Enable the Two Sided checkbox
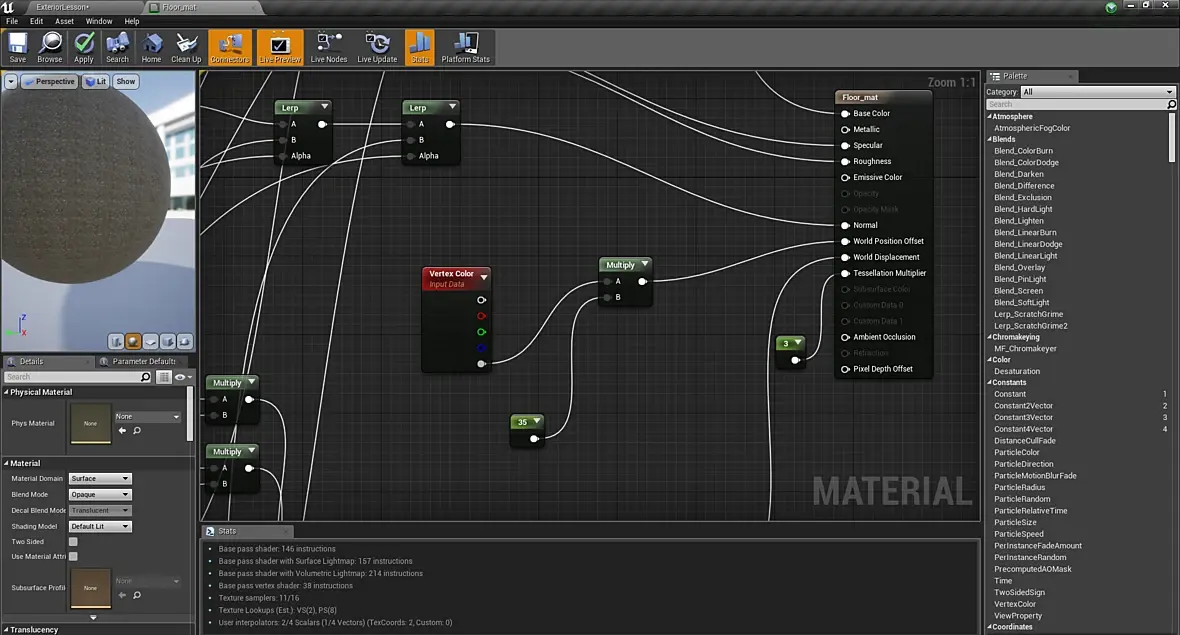The image size is (1180, 635). pyautogui.click(x=73, y=542)
